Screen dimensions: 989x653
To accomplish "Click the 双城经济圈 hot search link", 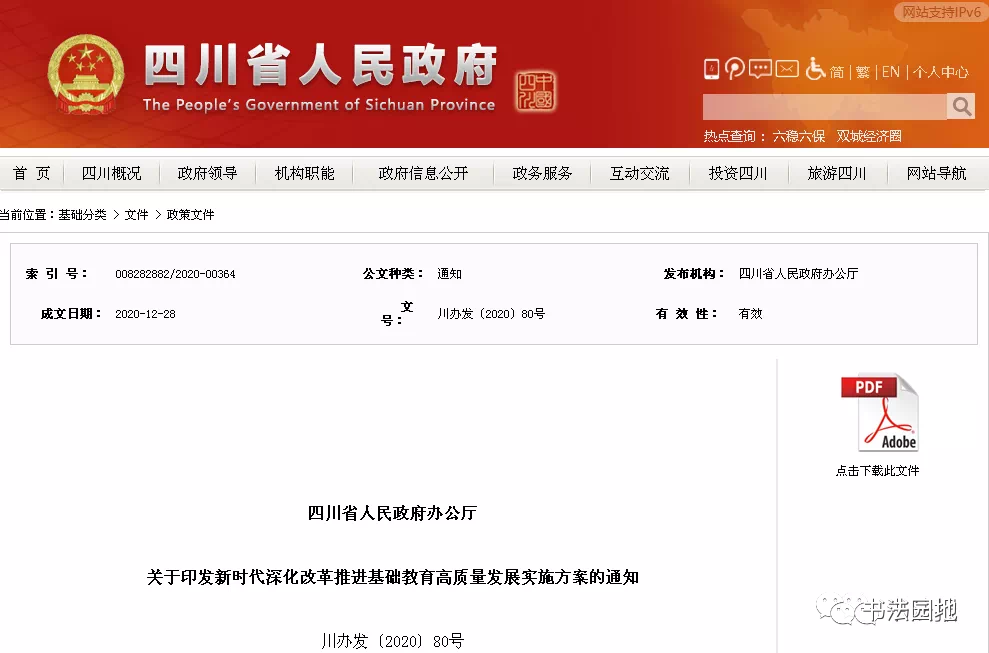I will tap(869, 136).
